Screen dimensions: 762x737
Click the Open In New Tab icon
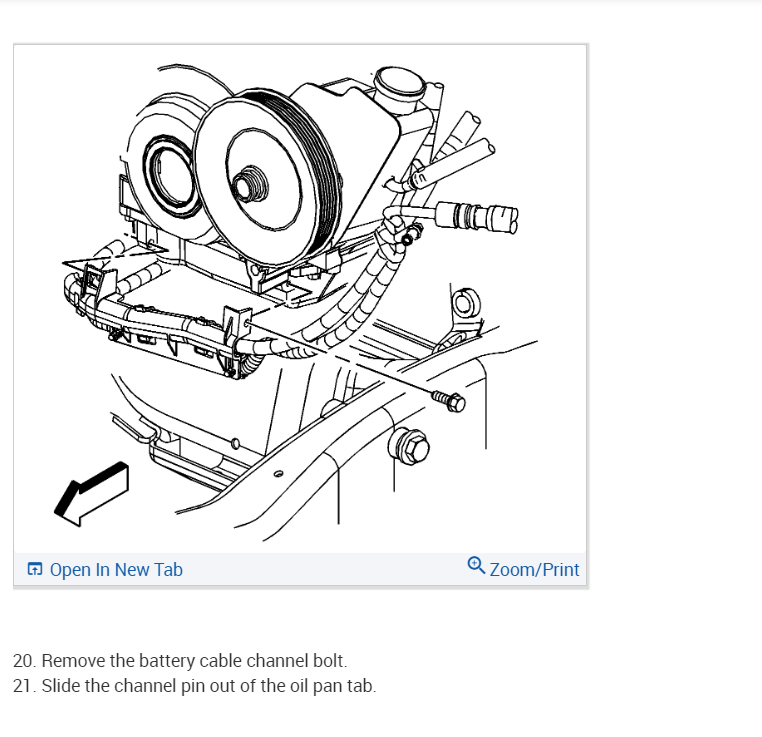(x=35, y=569)
